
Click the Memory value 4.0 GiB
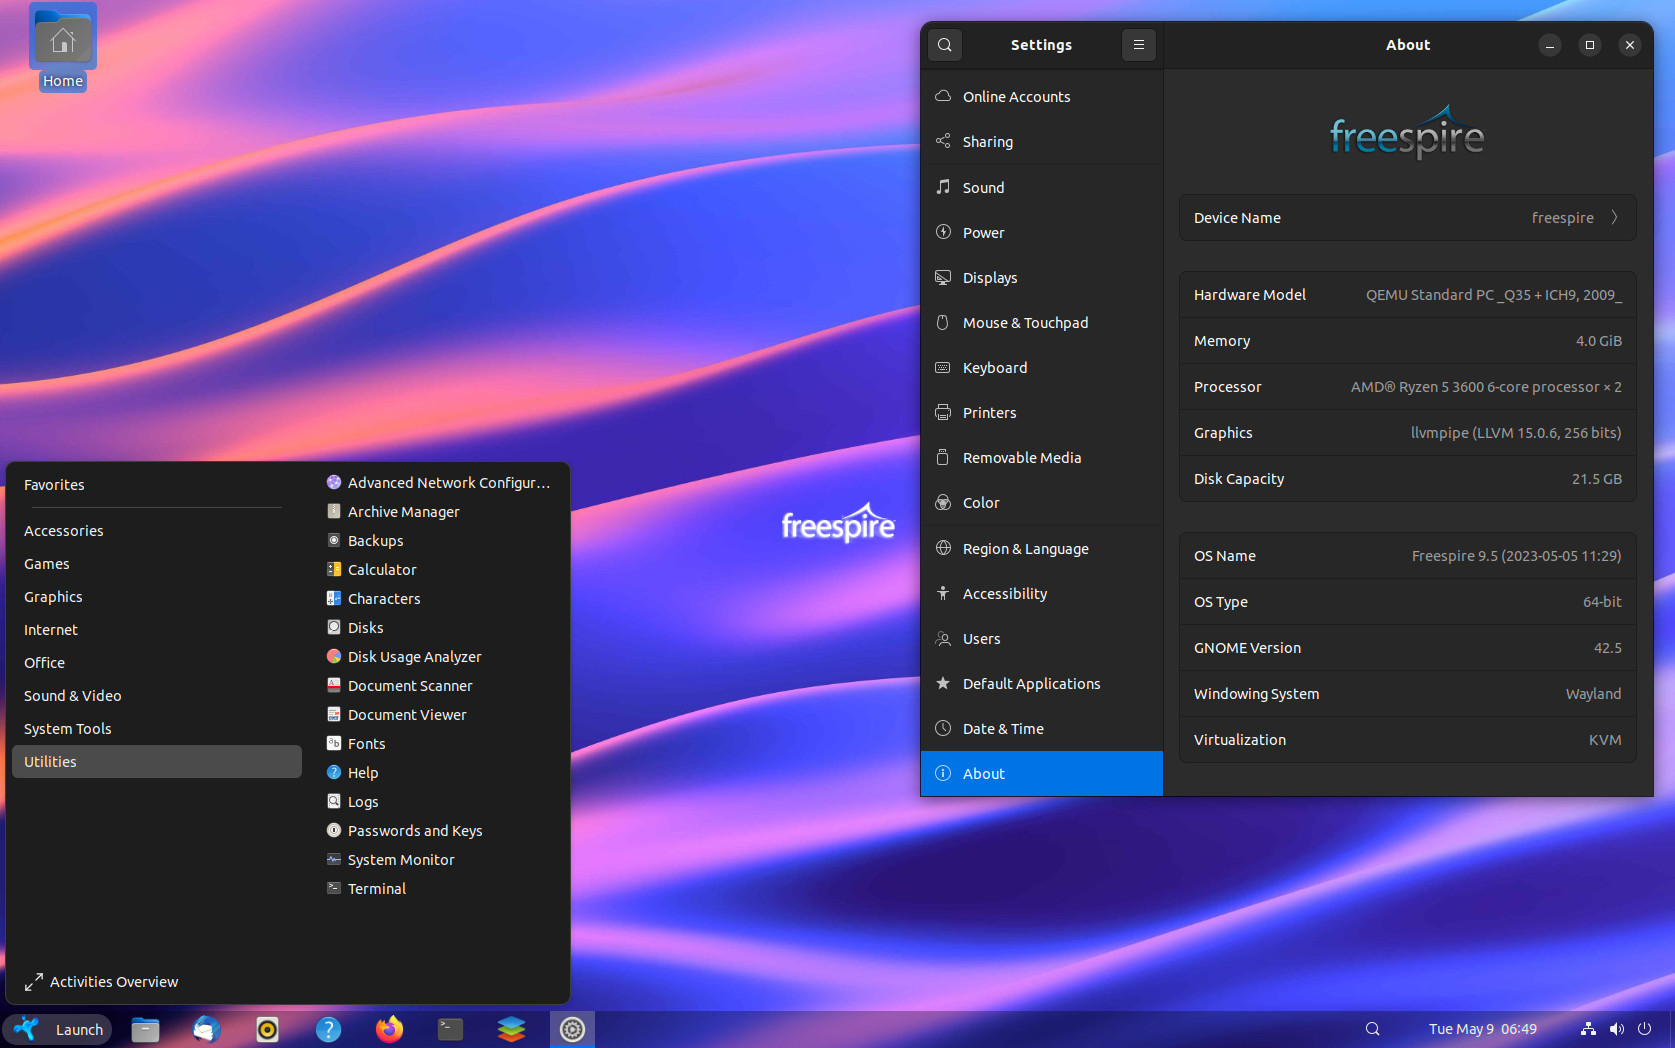pyautogui.click(x=1599, y=341)
